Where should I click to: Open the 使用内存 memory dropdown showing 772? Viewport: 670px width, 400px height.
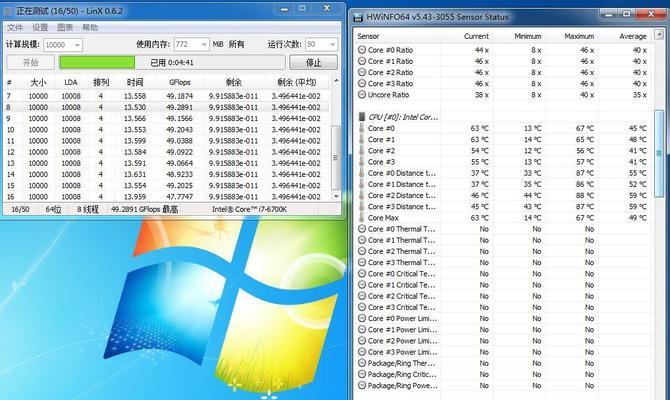pos(191,44)
